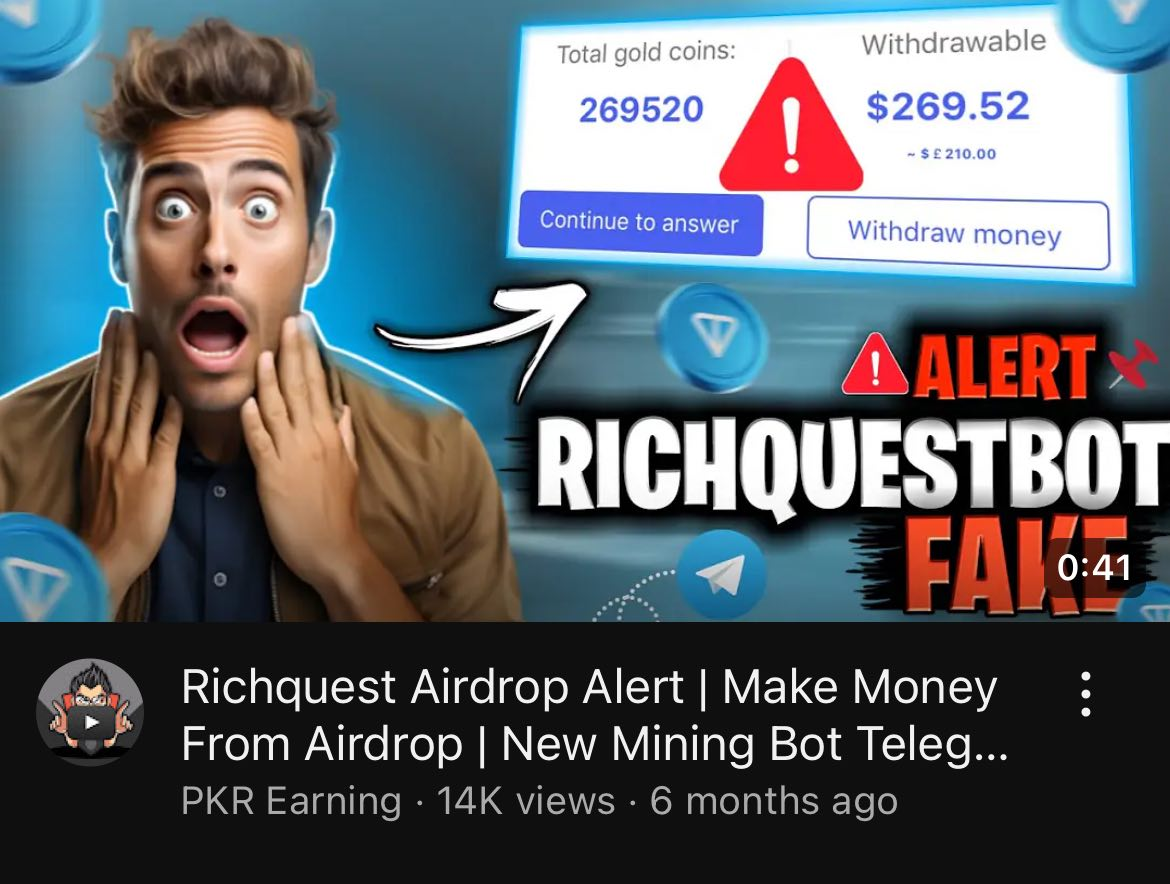Click the $269.52 withdrawable amount
The image size is (1170, 884).
pos(948,106)
